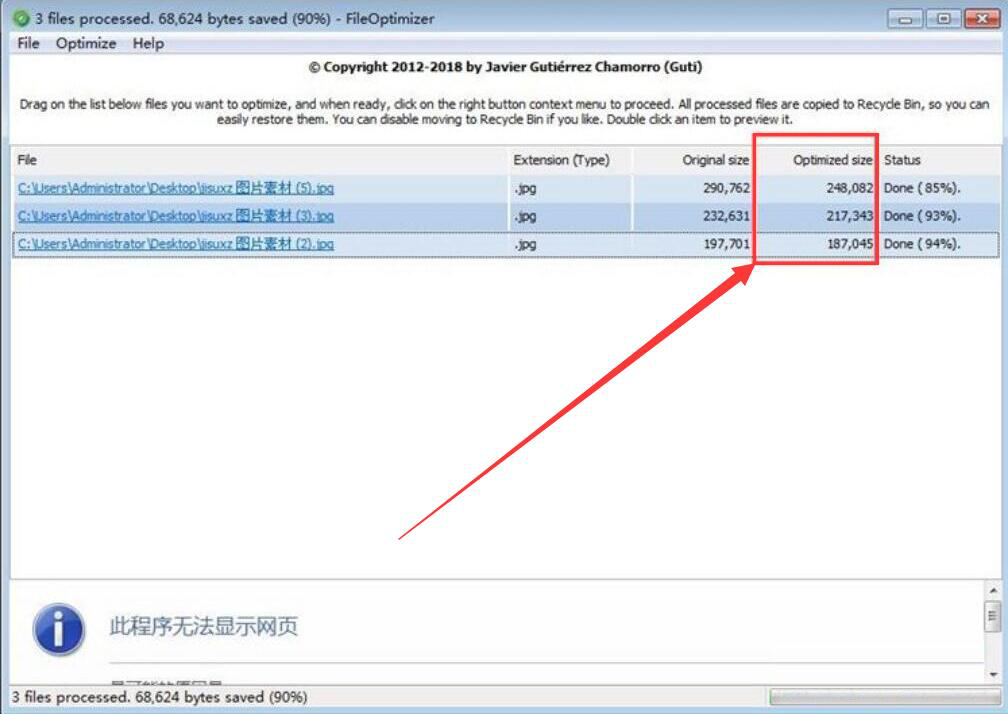The image size is (1008, 714).
Task: Select optimized size cell 187,045
Action: [x=850, y=244]
